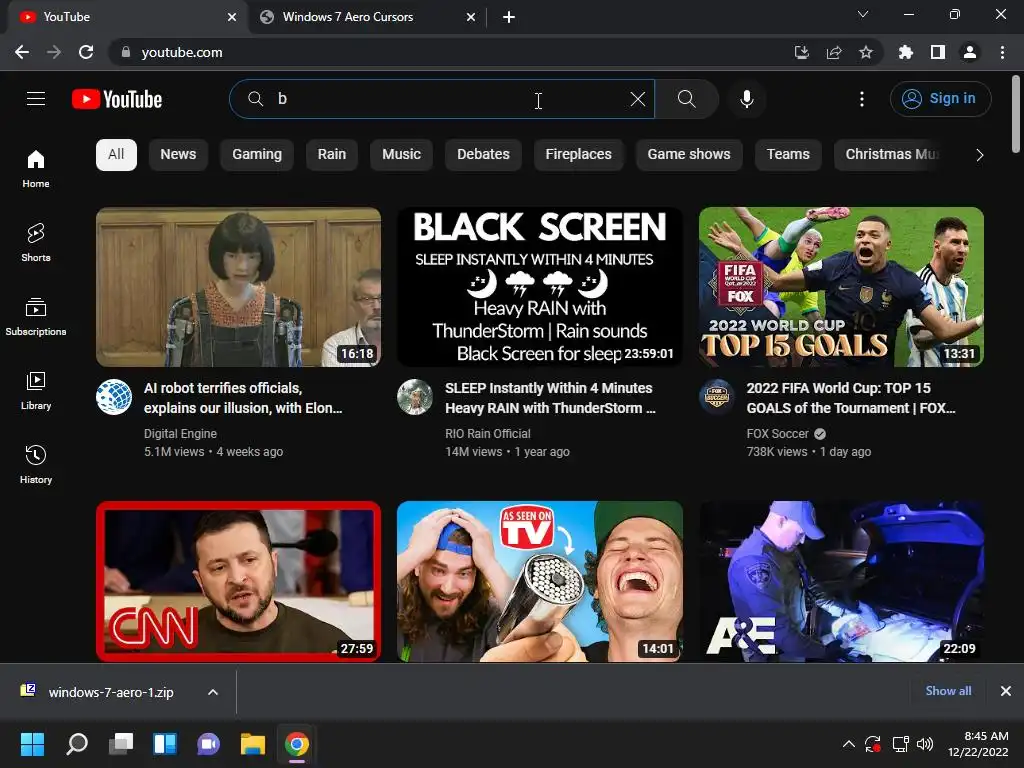Go back with the browser back arrow
Image resolution: width=1024 pixels, height=768 pixels.
pos(22,52)
